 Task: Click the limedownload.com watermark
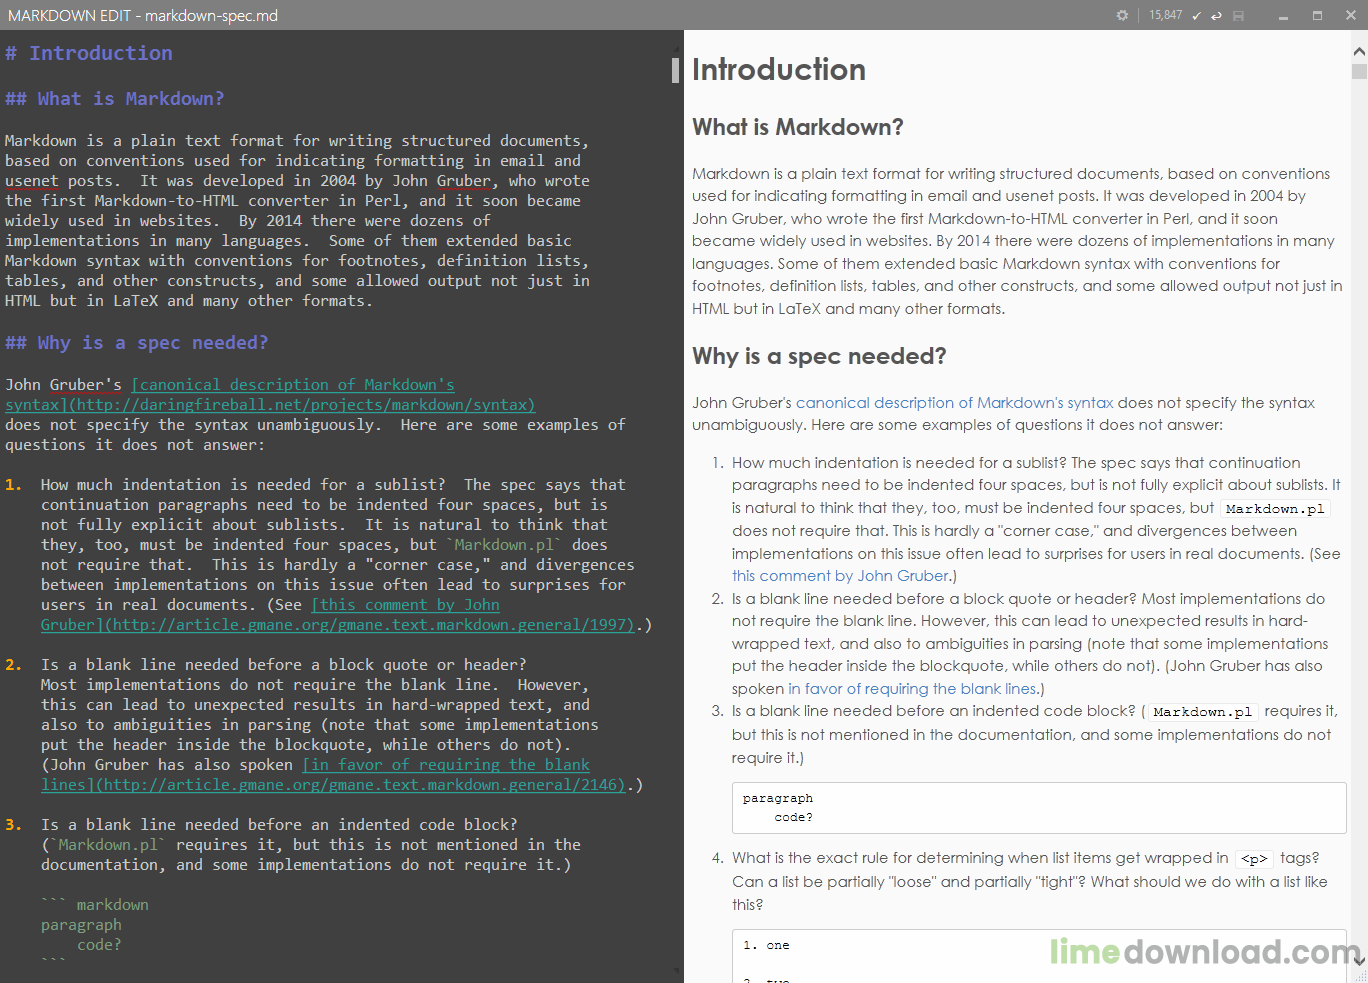point(1200,951)
